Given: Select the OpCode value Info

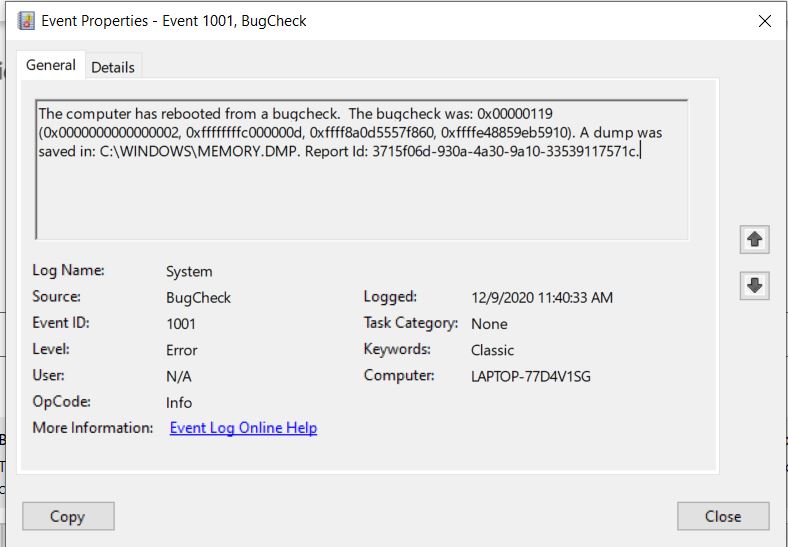Looking at the screenshot, I should point(179,402).
